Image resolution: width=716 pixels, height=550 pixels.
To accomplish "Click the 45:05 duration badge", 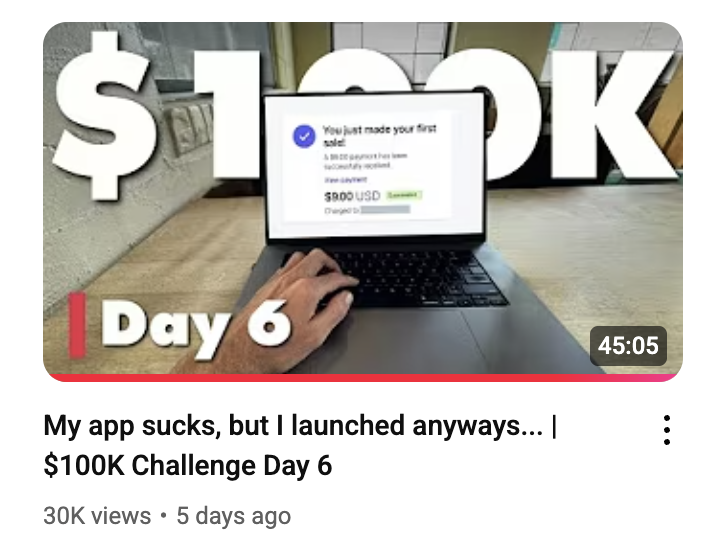I will tap(628, 345).
